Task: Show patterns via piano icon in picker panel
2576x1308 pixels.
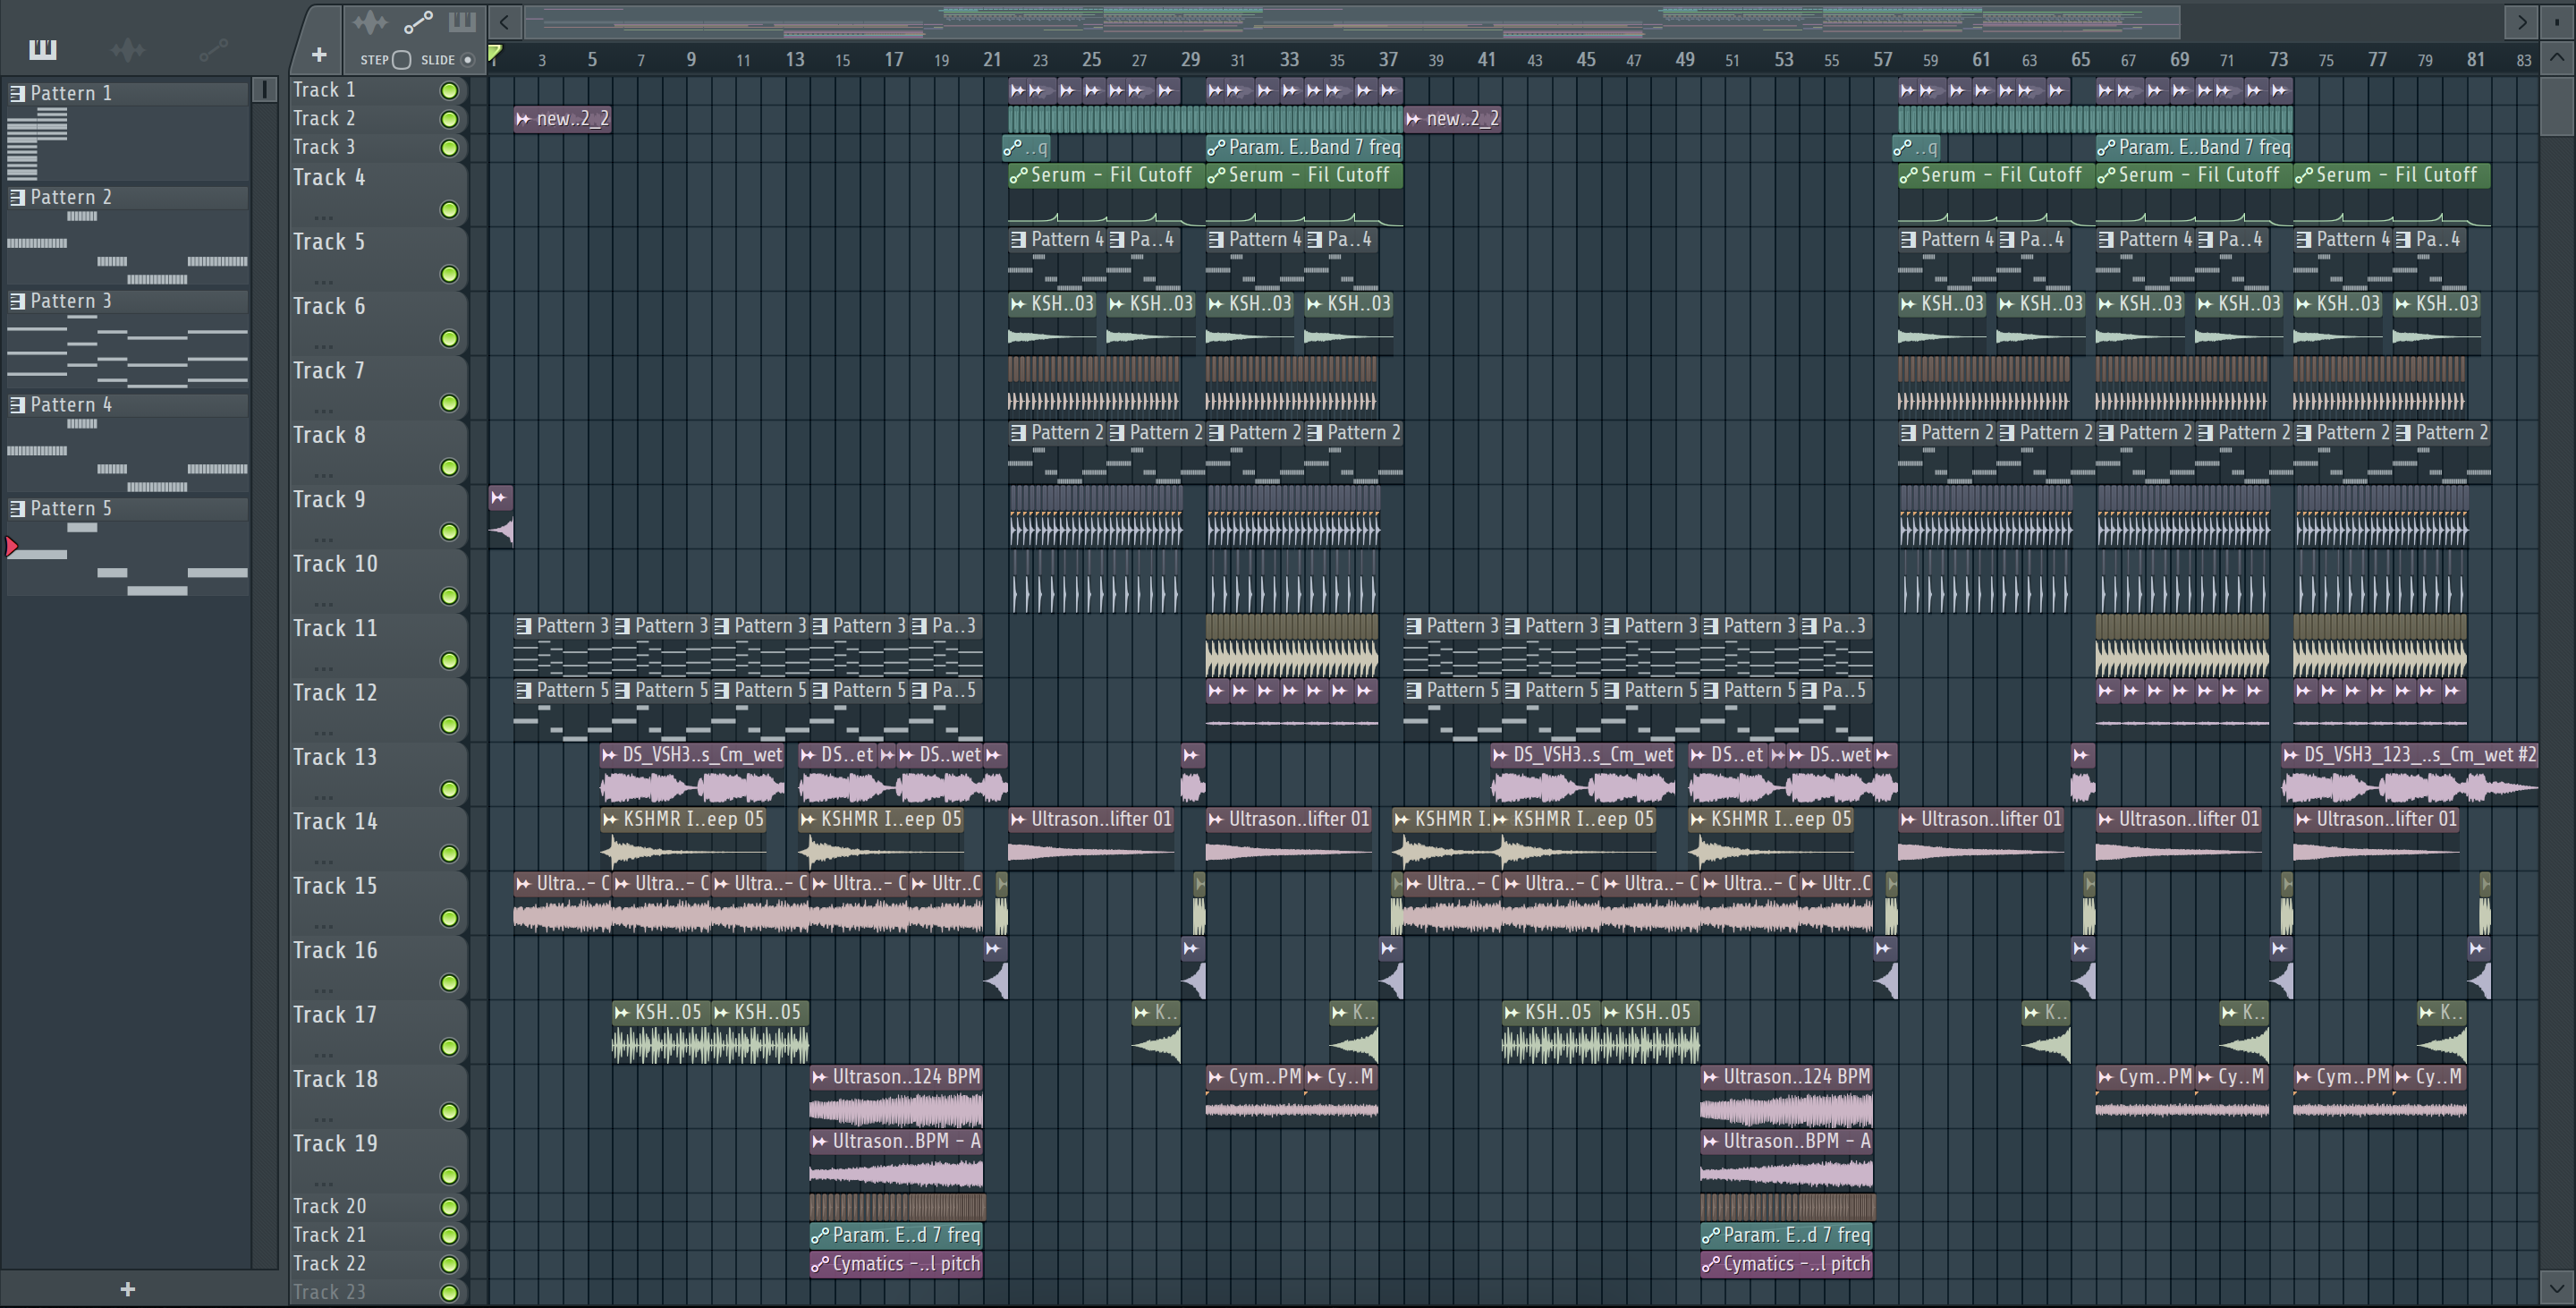Action: 43,49
